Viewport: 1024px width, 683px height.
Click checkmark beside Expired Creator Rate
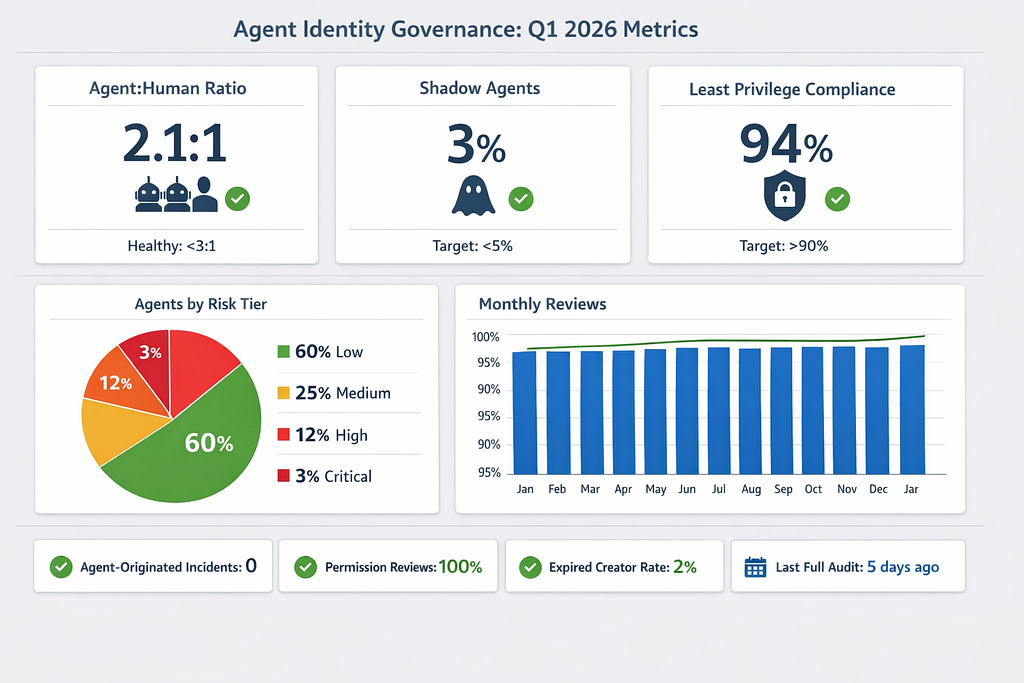(x=530, y=567)
